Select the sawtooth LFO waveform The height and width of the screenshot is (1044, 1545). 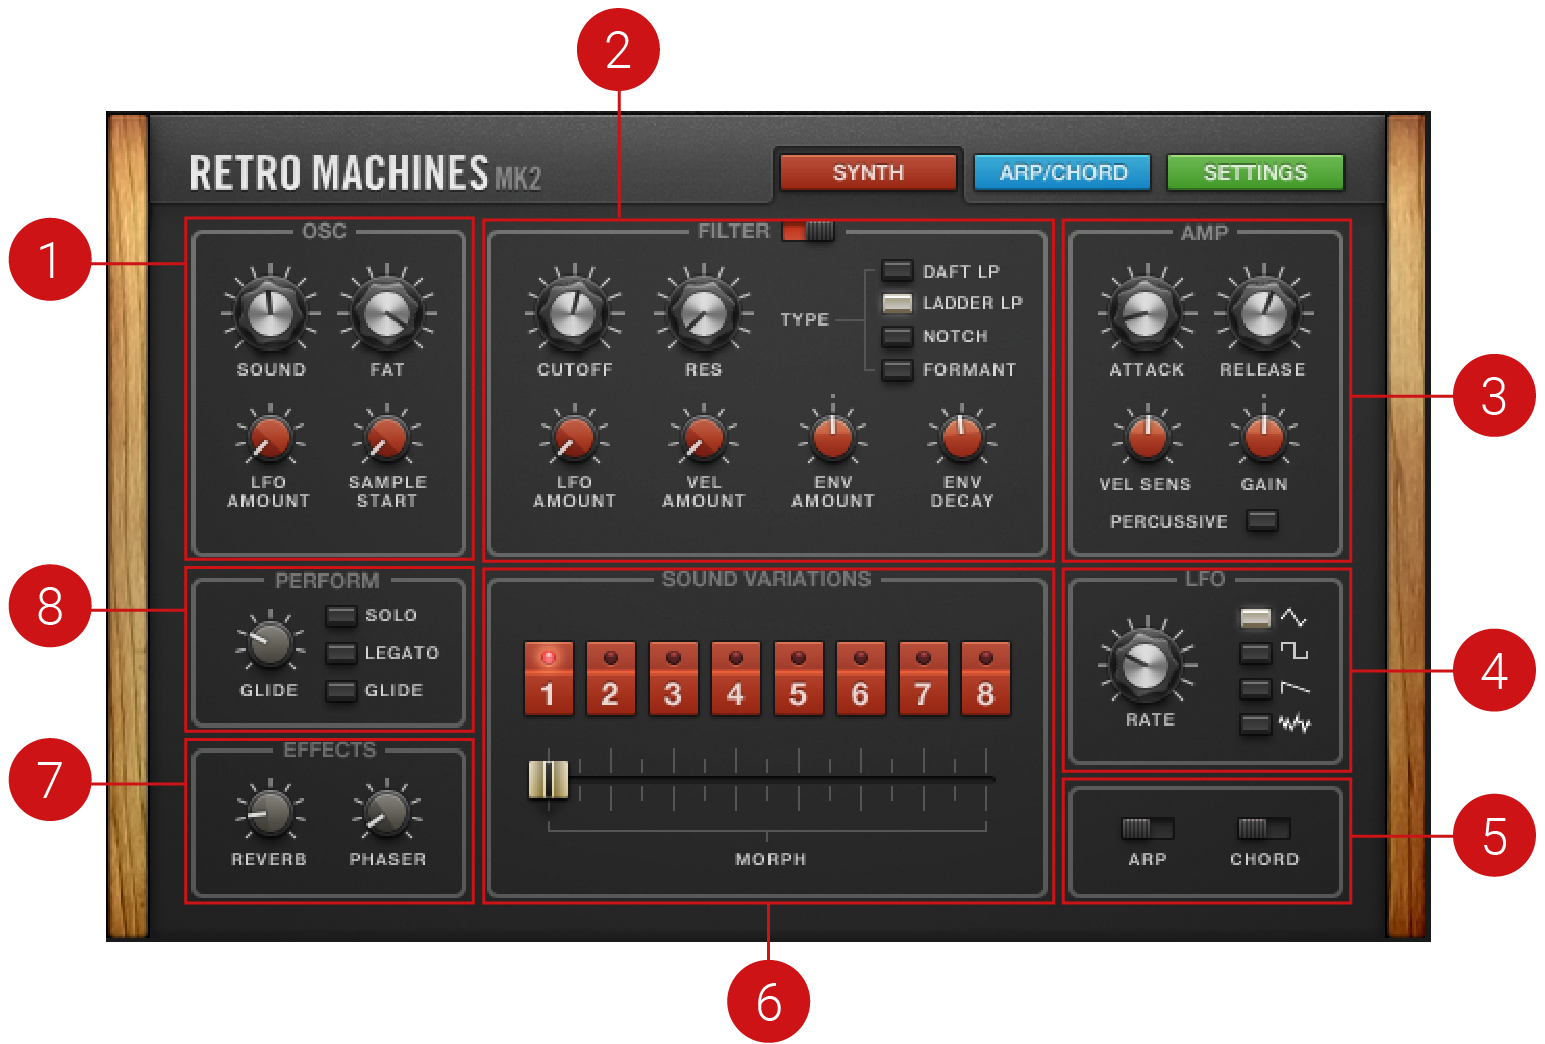click(1255, 688)
